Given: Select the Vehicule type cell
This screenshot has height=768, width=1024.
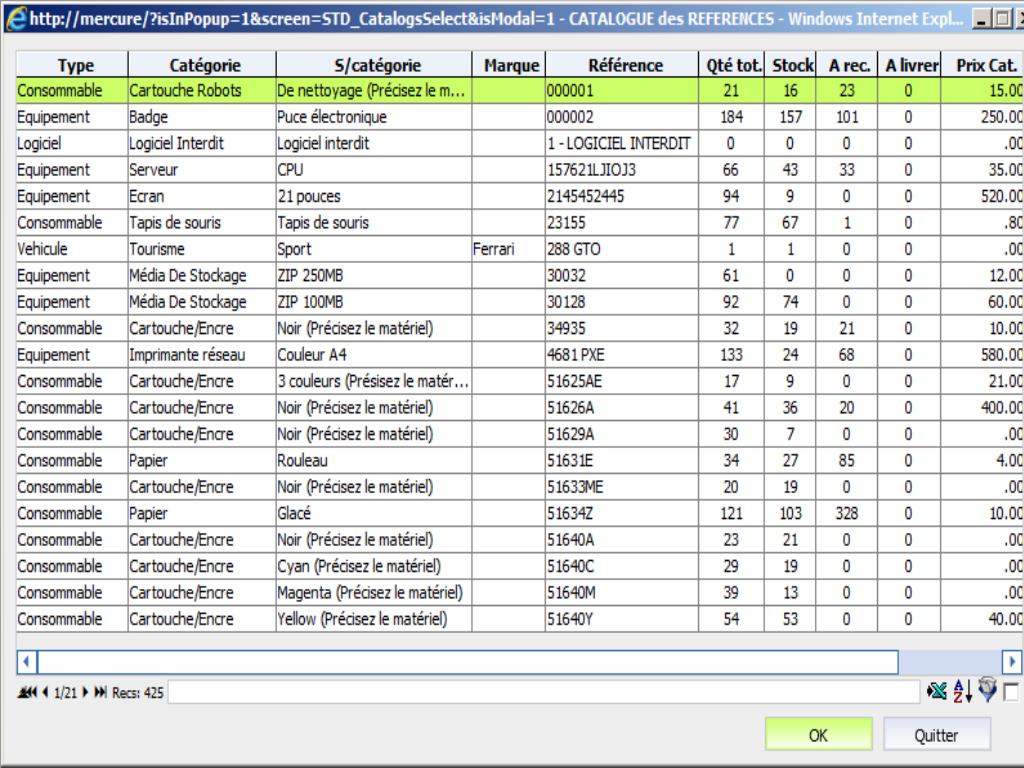Looking at the screenshot, I should [x=72, y=249].
